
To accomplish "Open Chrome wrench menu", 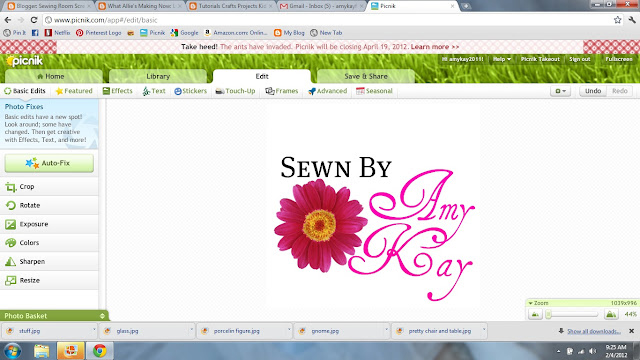I will (632, 20).
